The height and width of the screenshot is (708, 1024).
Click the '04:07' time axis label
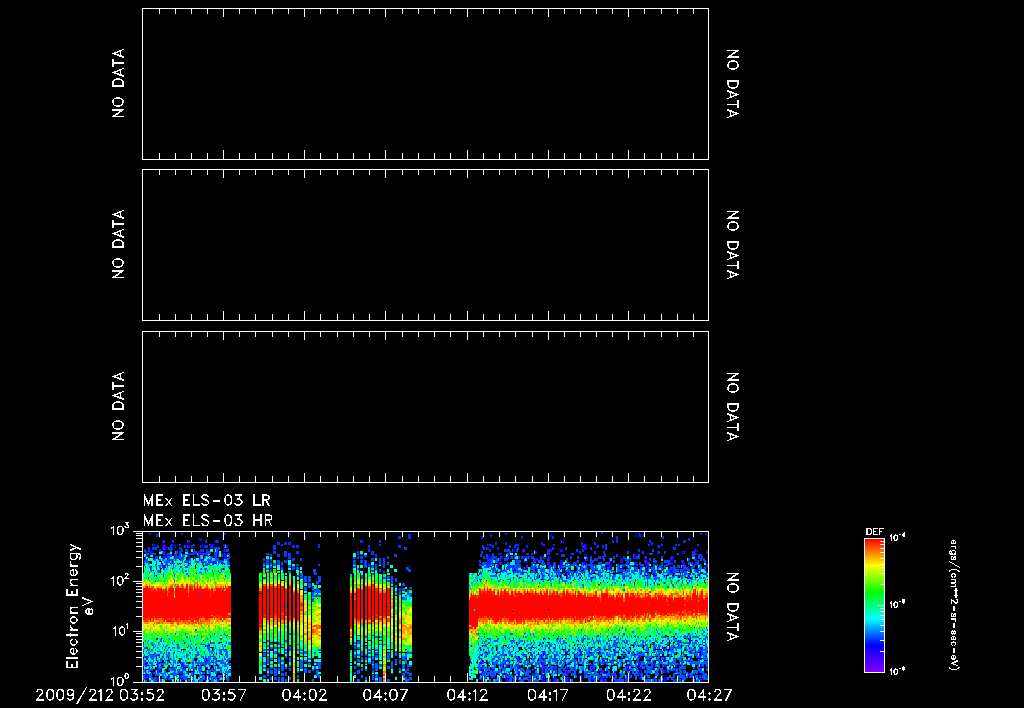(386, 695)
